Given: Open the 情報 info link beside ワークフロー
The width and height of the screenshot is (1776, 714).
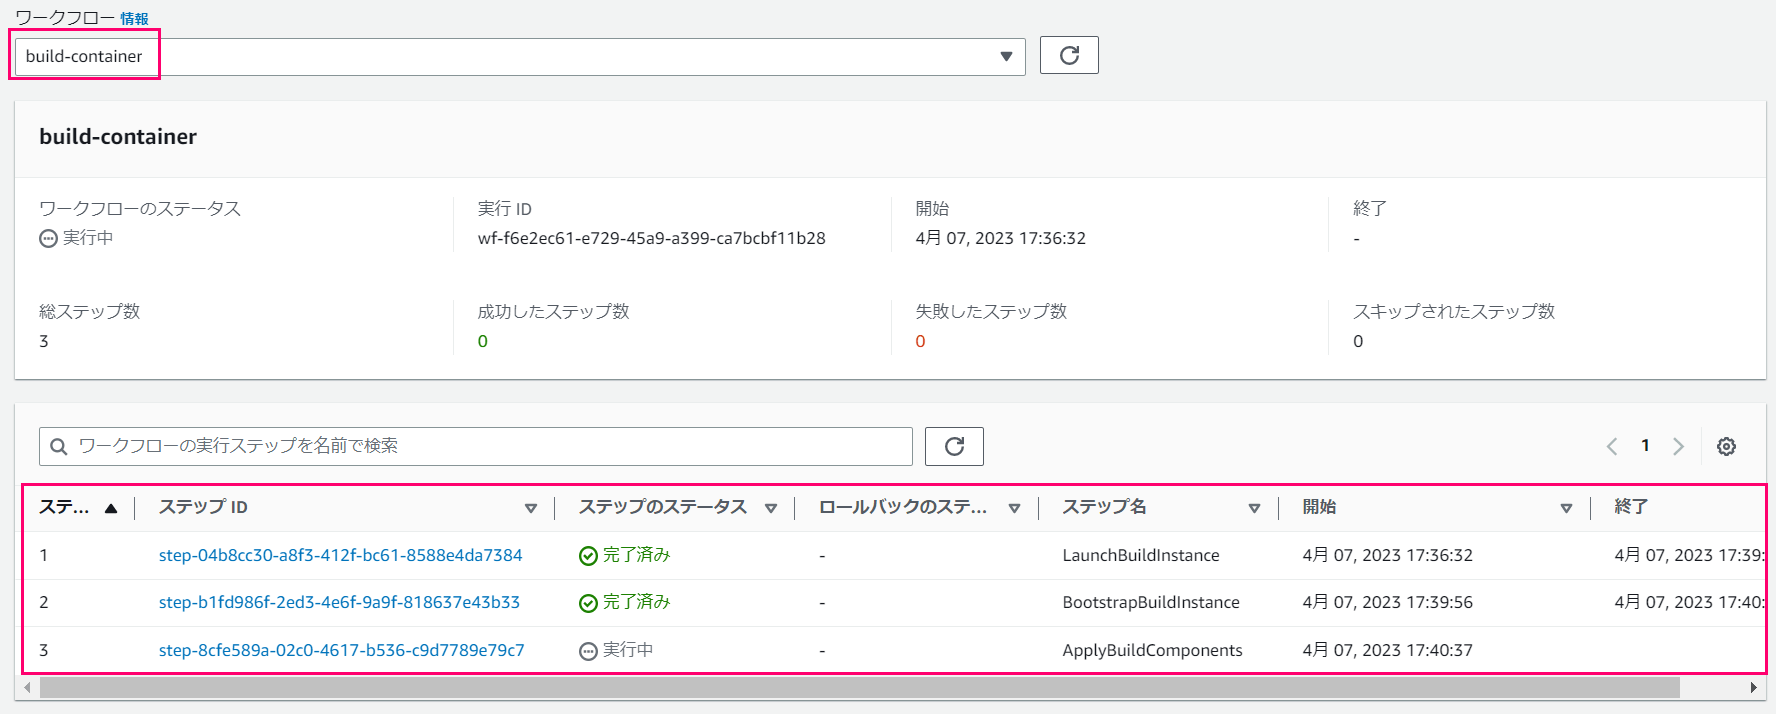Looking at the screenshot, I should [x=134, y=19].
